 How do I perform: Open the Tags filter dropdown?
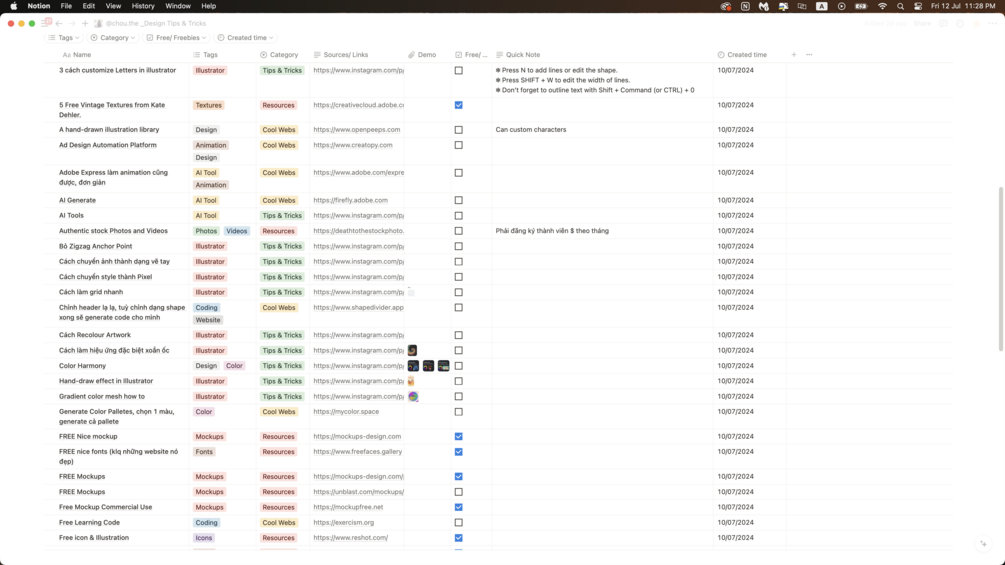(64, 38)
